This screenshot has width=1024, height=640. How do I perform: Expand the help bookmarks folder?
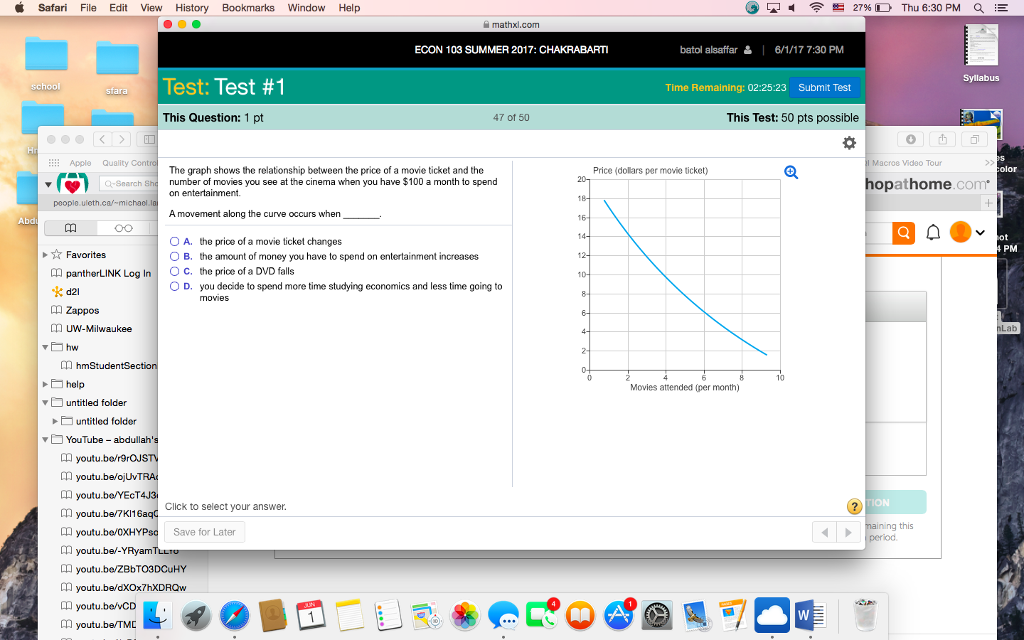point(45,384)
